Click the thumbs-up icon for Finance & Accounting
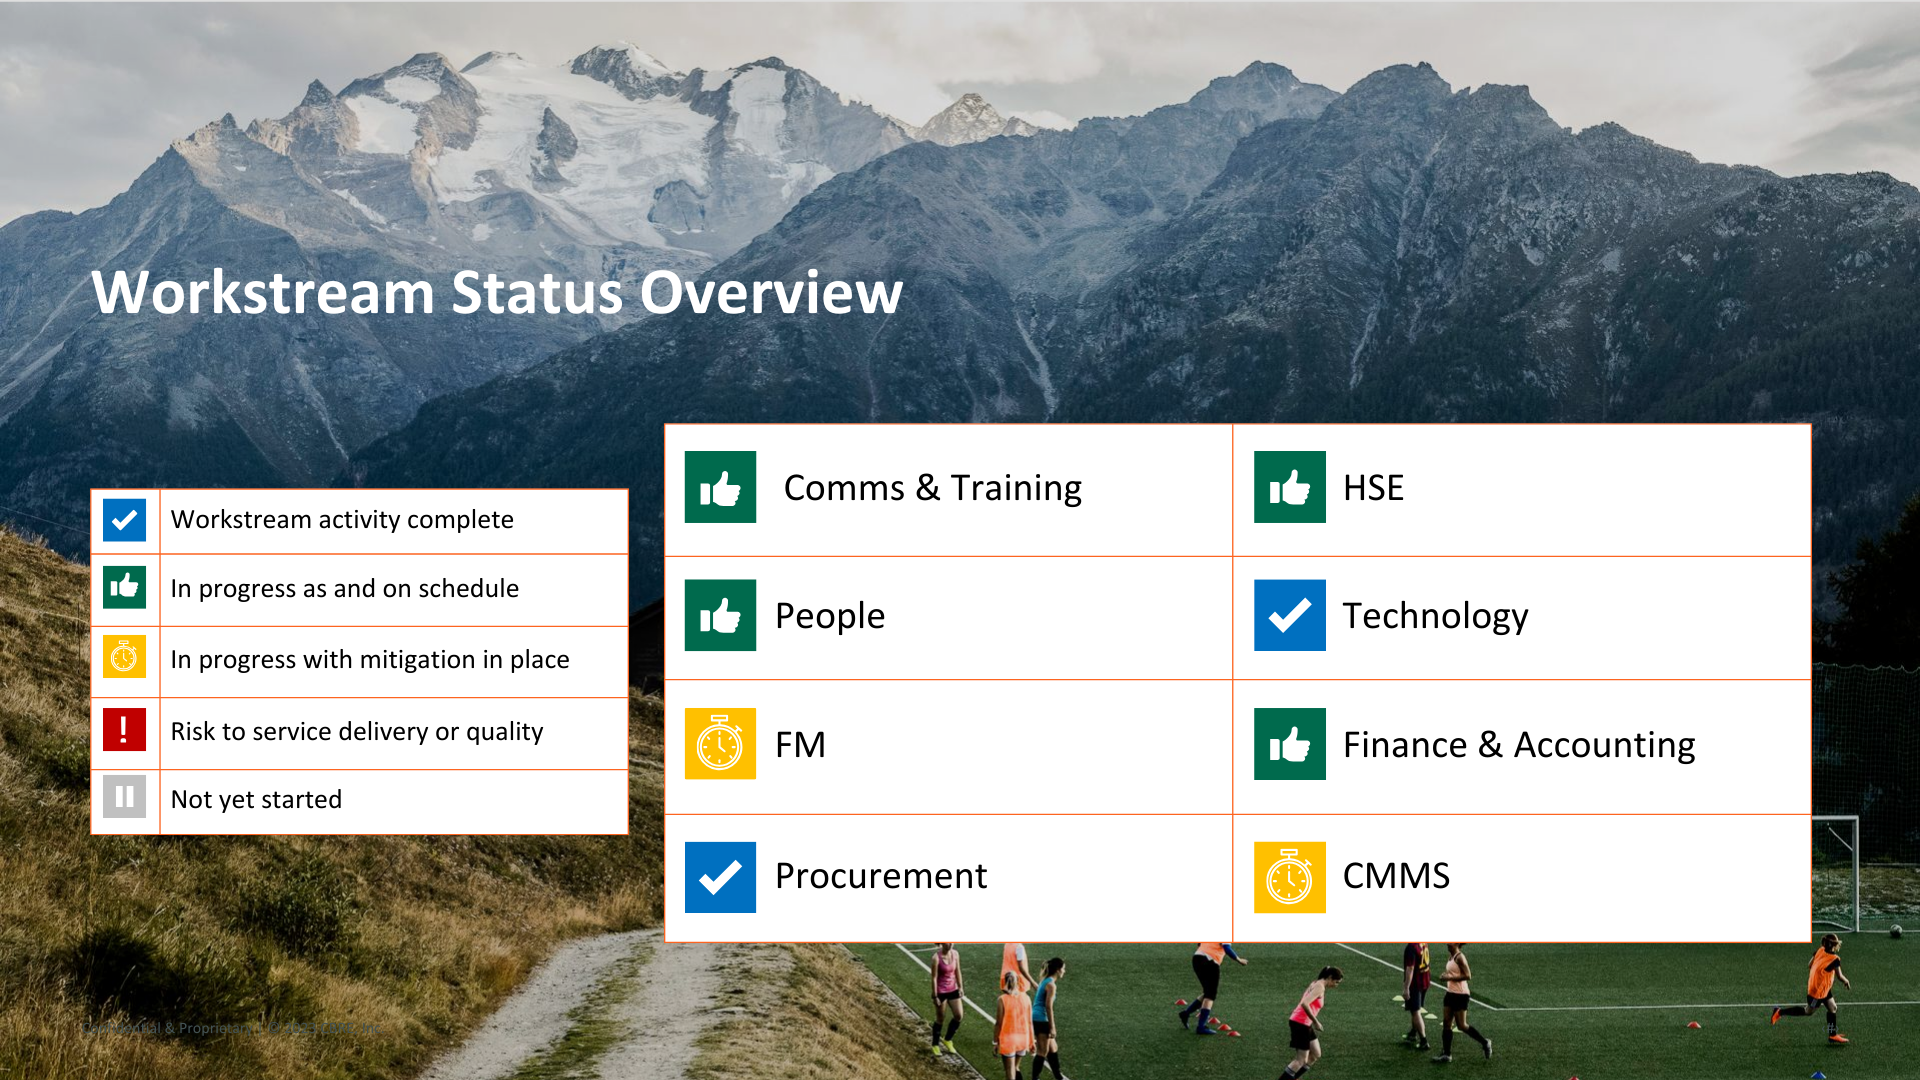Screen dimensions: 1920x1080 click(x=1289, y=745)
